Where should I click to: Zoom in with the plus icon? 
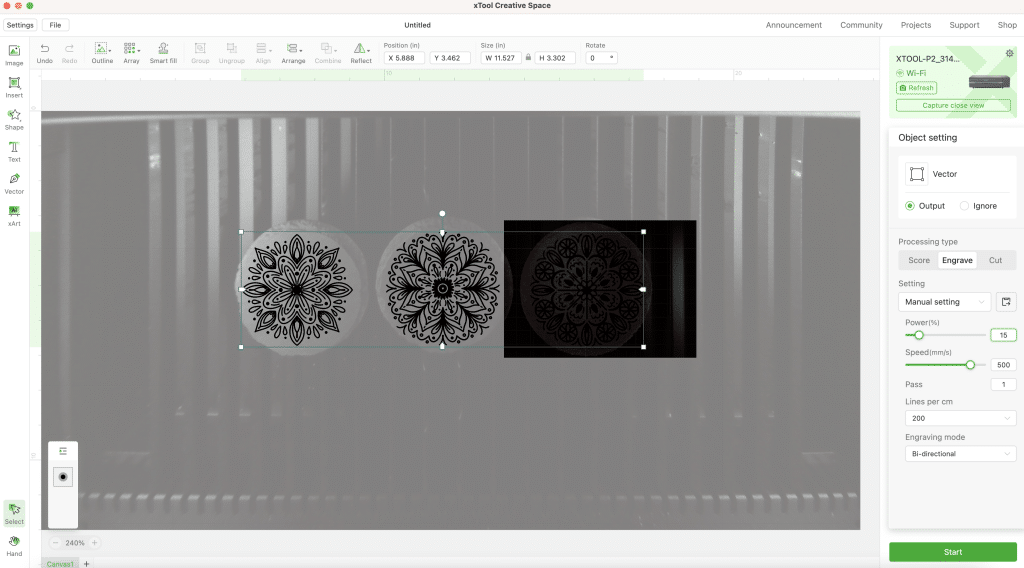[x=95, y=543]
